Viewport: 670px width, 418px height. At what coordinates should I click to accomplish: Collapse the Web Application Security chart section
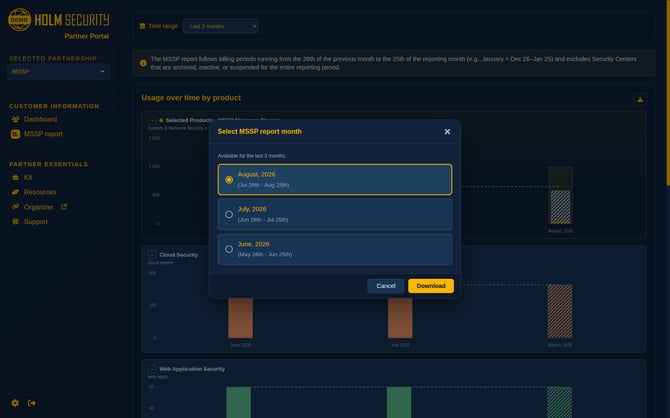(x=152, y=369)
